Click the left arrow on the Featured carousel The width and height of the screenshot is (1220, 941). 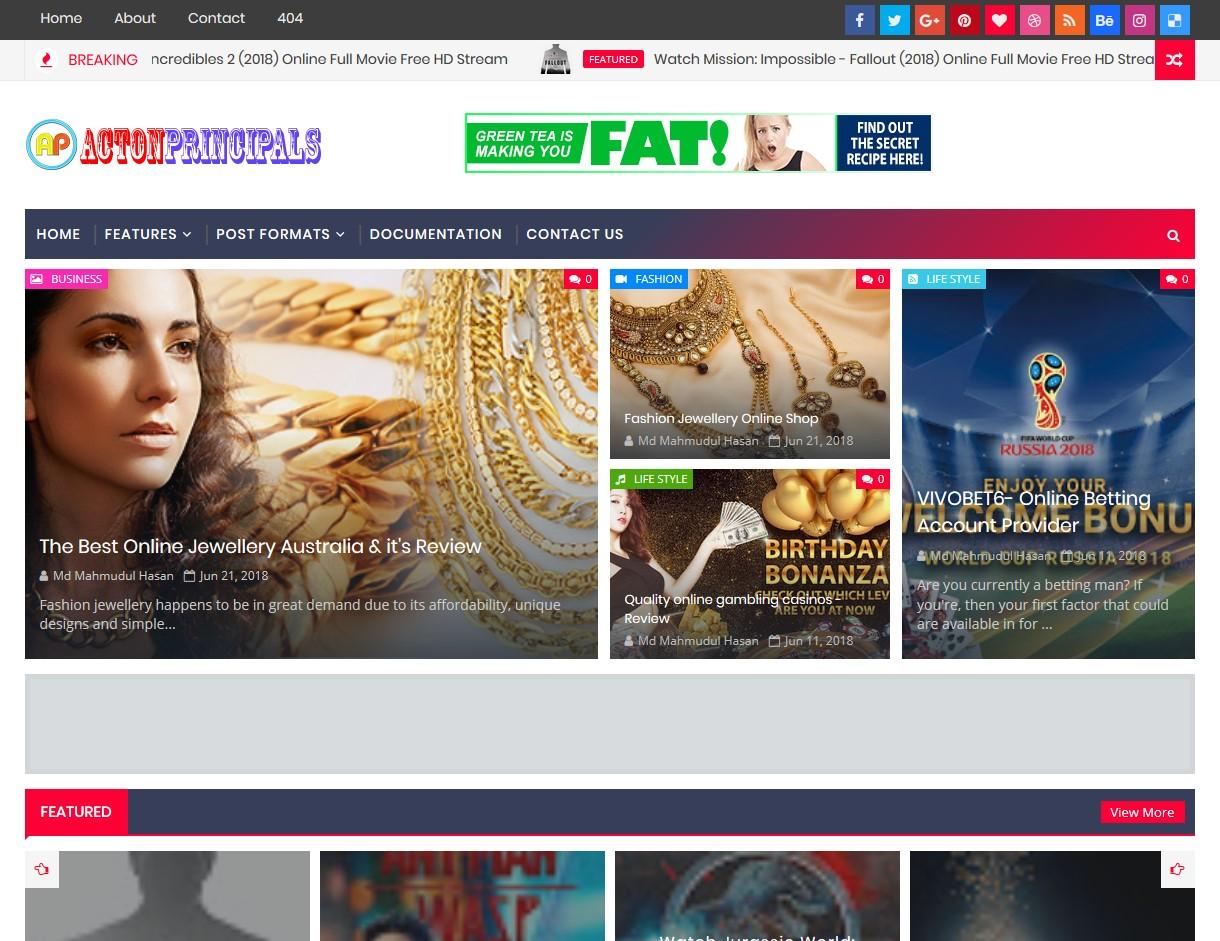[x=41, y=870]
